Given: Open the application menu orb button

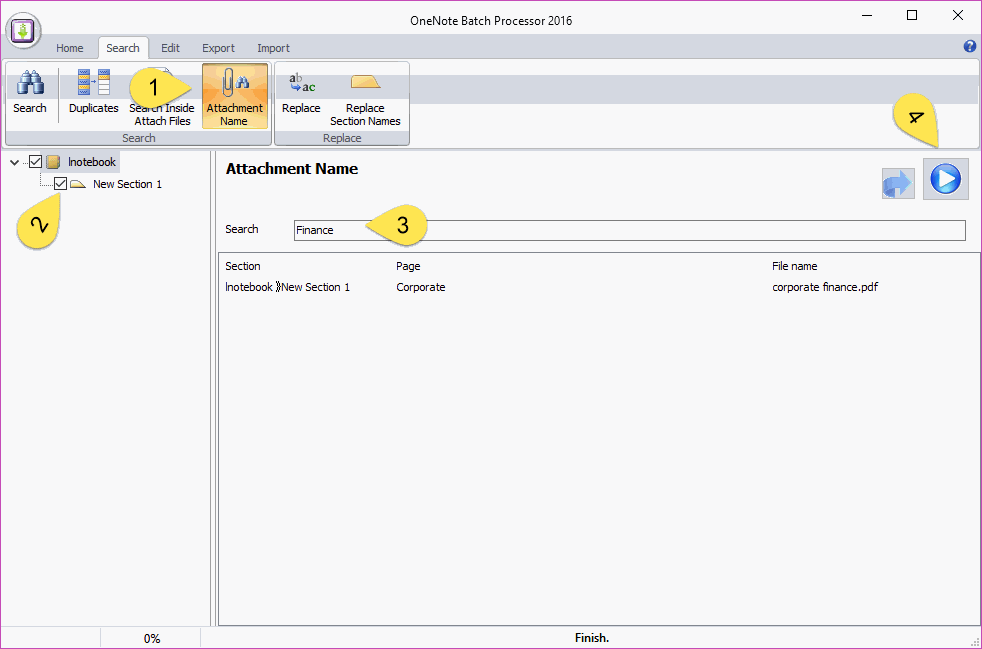Looking at the screenshot, I should point(23,30).
